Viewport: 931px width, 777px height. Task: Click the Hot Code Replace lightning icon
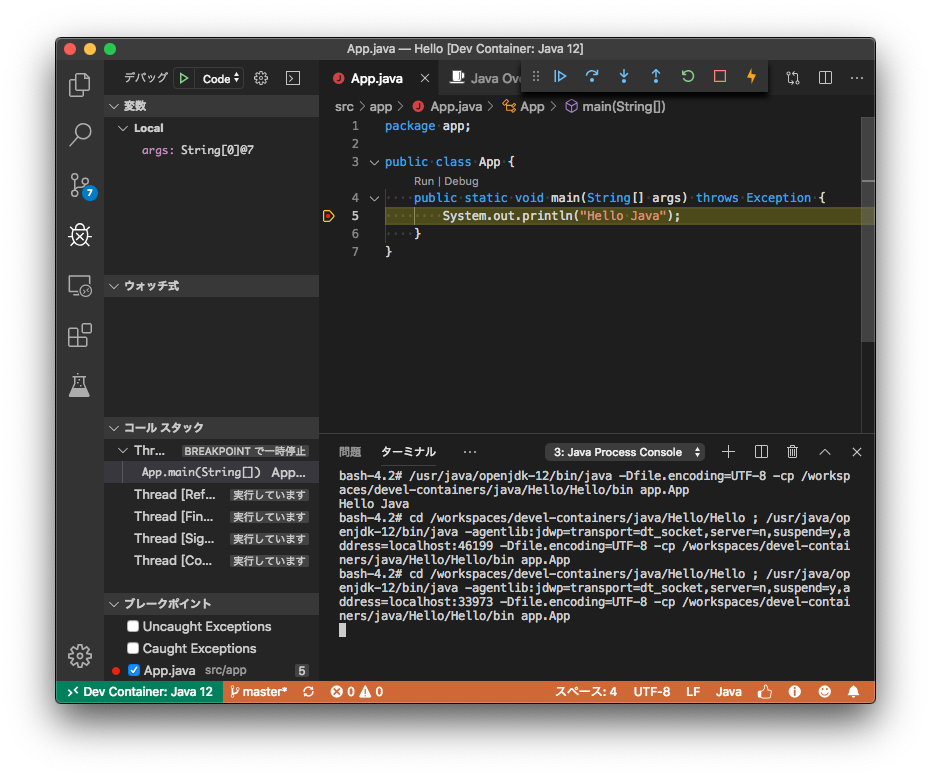[751, 77]
